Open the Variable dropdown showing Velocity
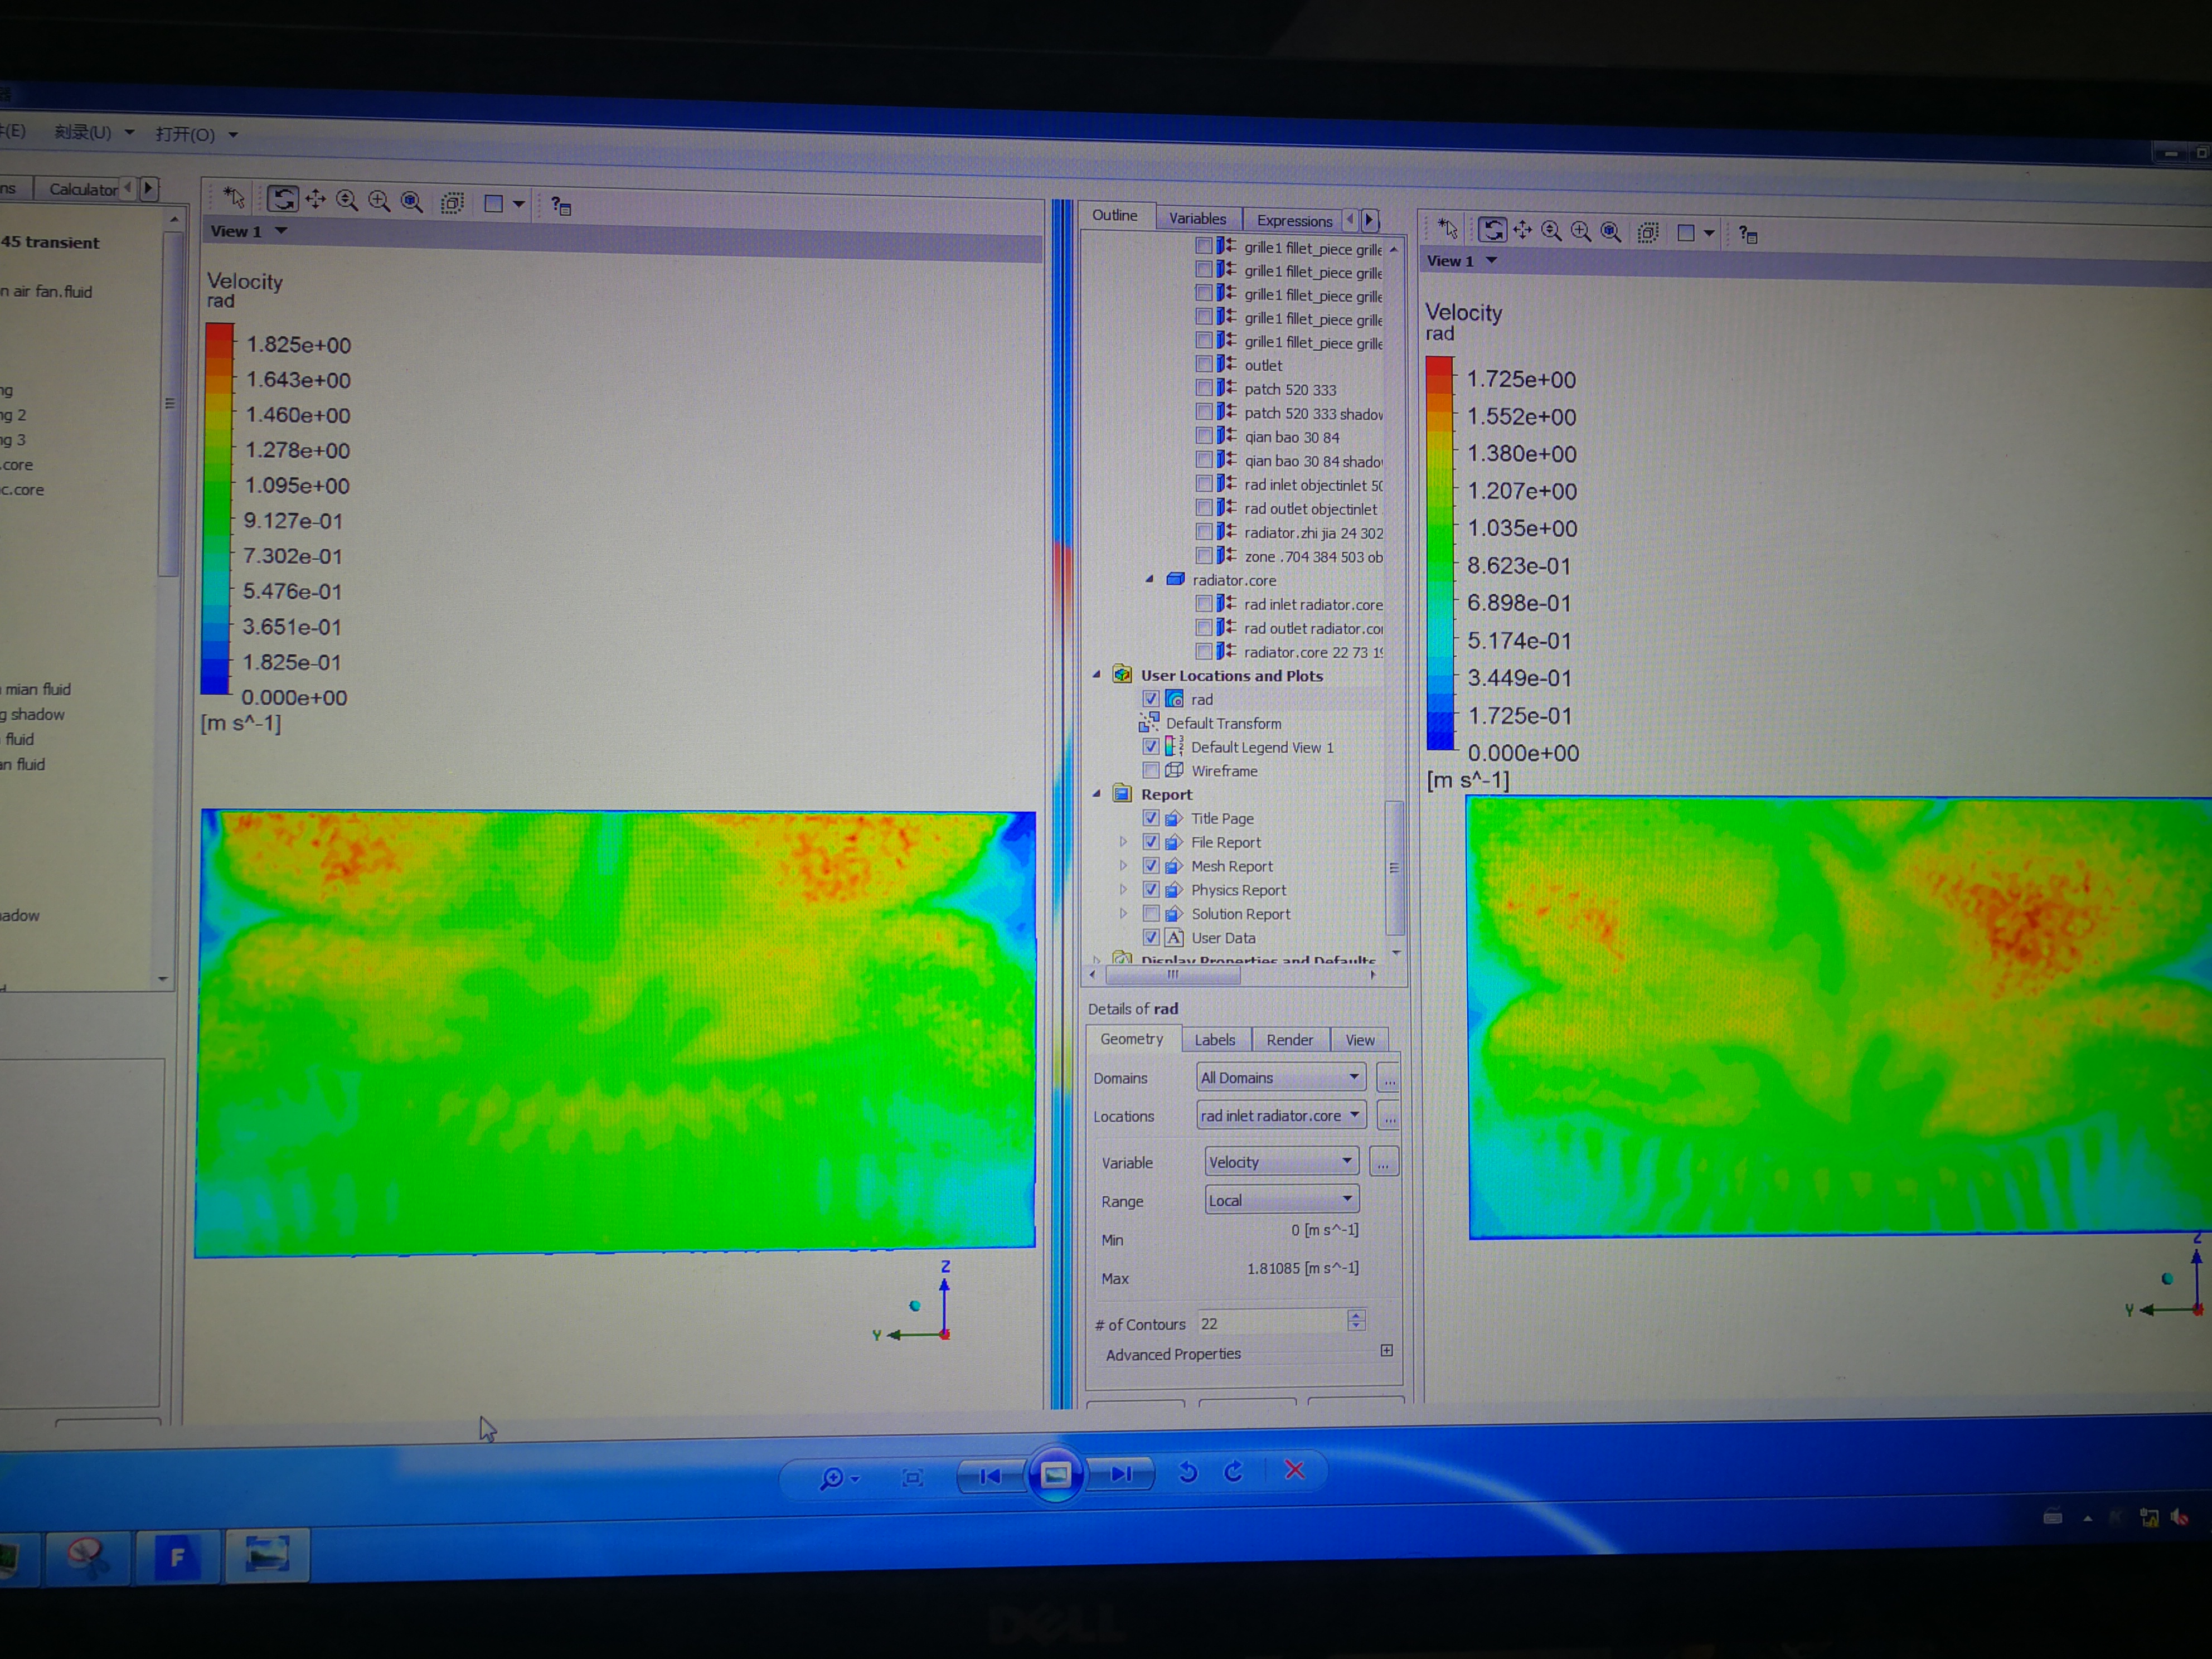This screenshot has height=1659, width=2212. point(1281,1161)
